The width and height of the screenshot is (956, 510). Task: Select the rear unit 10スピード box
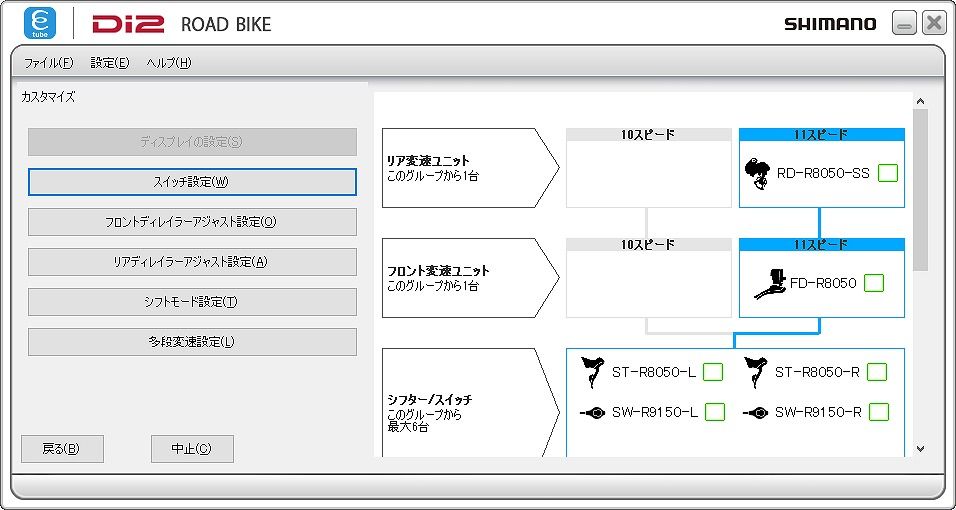tap(649, 168)
